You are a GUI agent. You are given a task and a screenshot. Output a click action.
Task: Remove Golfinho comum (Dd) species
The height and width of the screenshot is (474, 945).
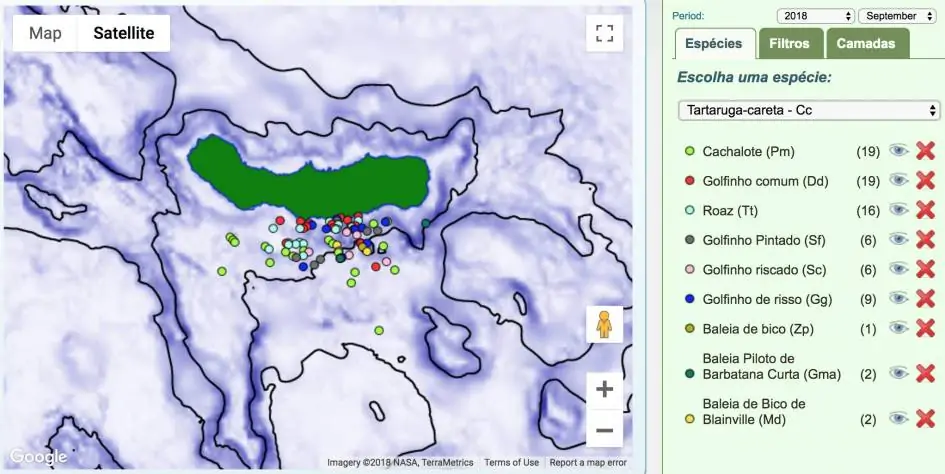click(x=925, y=181)
